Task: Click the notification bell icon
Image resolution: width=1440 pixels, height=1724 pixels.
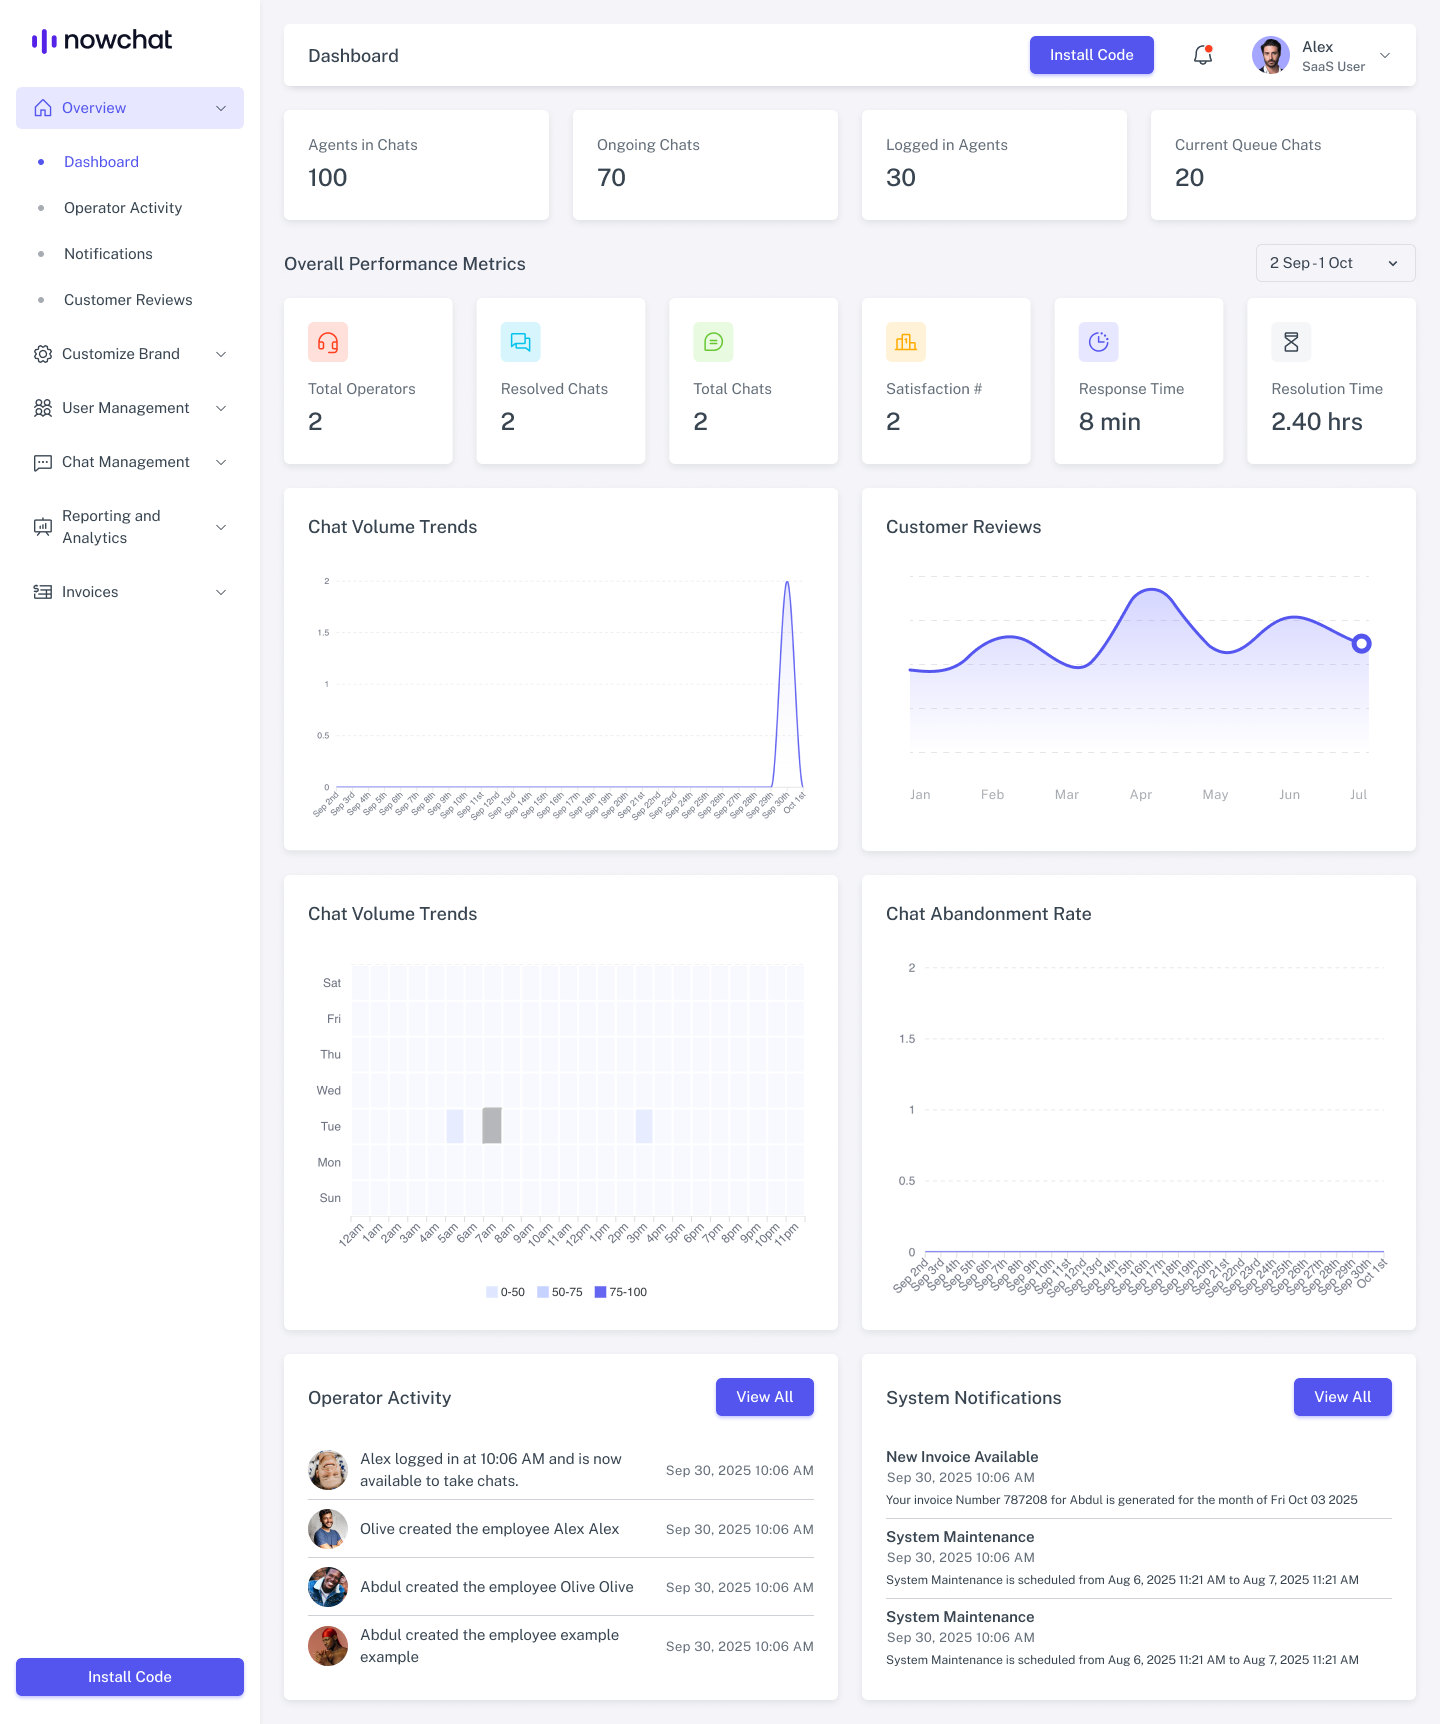Action: tap(1203, 55)
